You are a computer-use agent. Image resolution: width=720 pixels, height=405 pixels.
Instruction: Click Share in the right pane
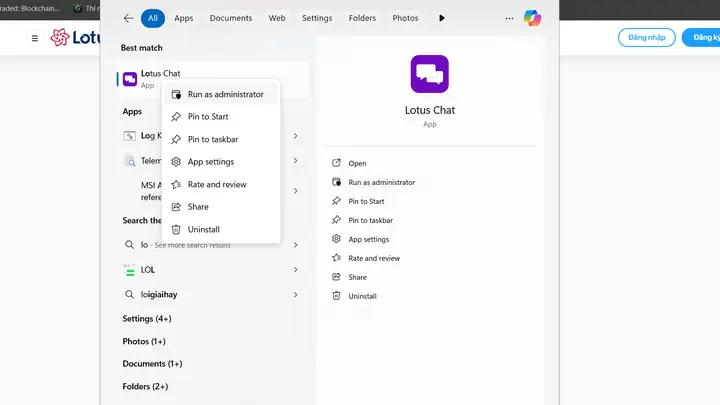[x=349, y=277]
